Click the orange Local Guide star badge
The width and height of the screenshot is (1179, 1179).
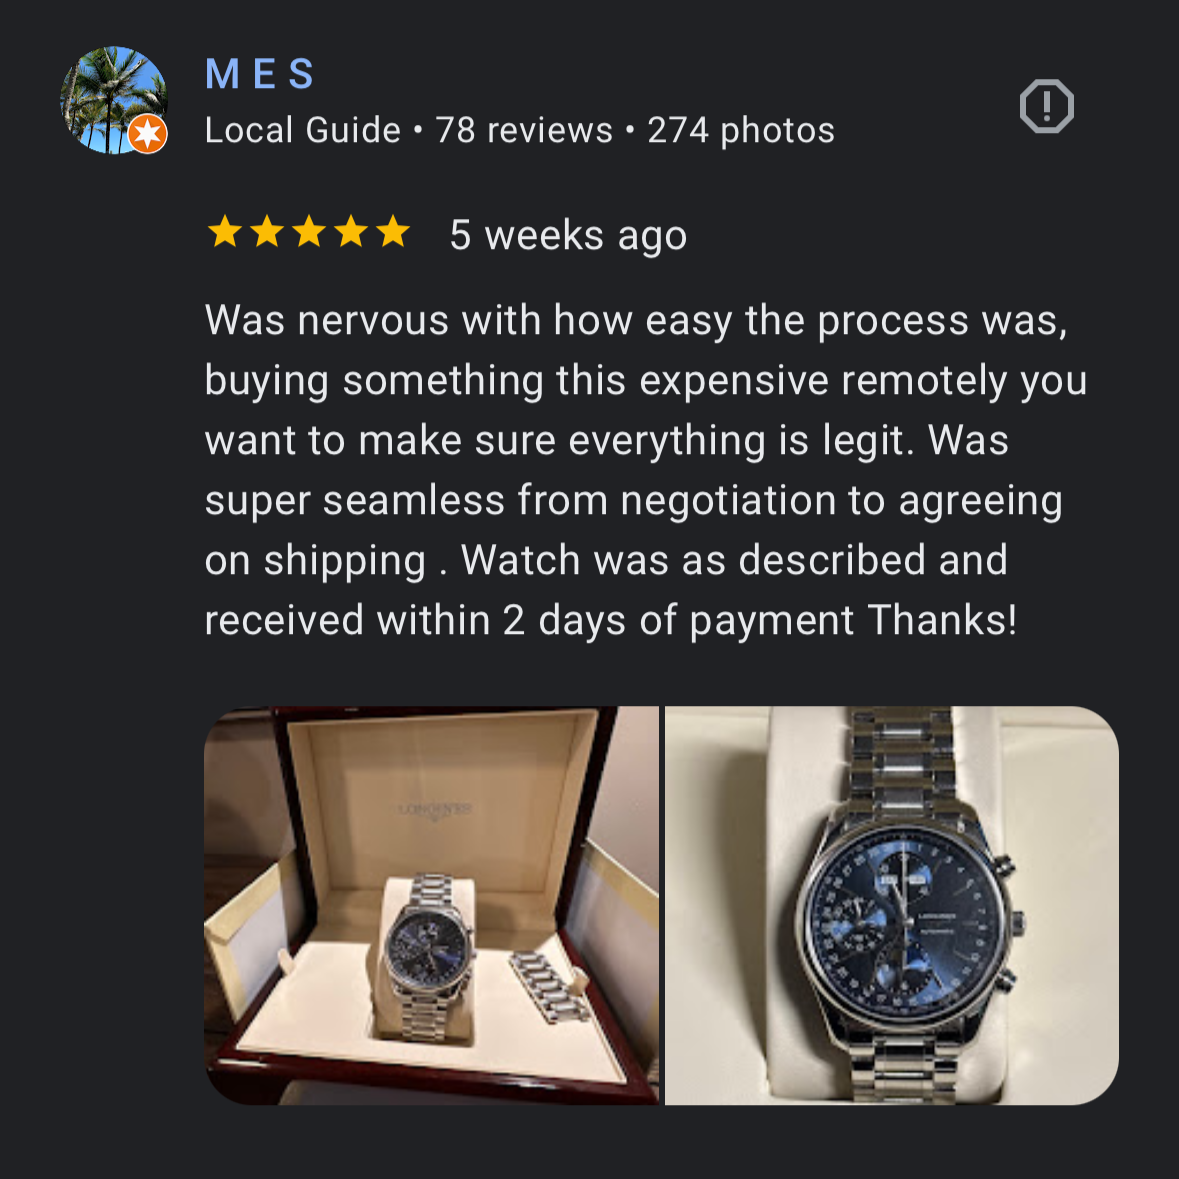pyautogui.click(x=147, y=135)
